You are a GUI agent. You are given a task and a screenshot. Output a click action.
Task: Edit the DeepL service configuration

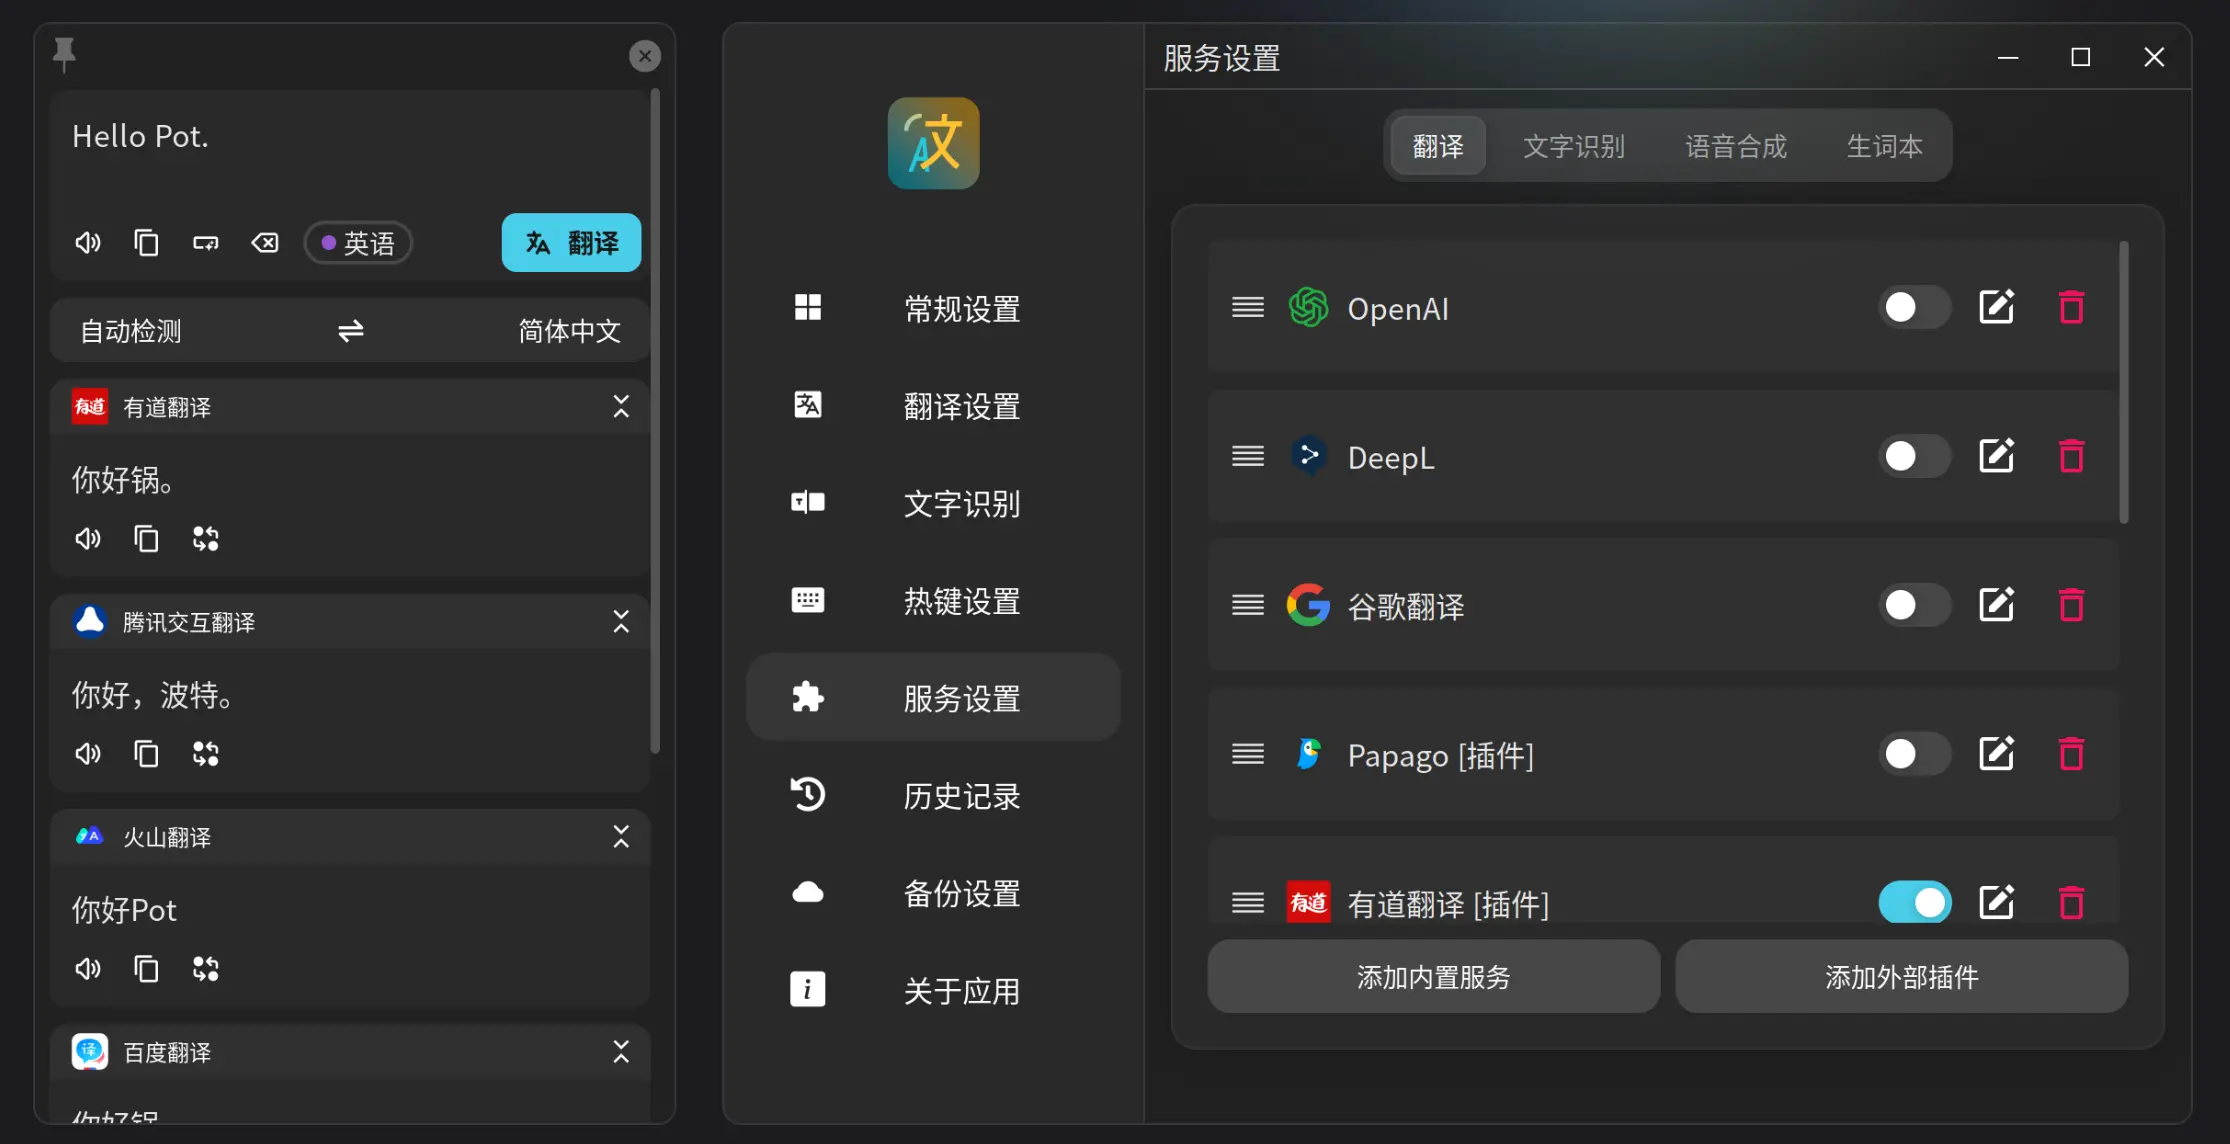point(1996,457)
